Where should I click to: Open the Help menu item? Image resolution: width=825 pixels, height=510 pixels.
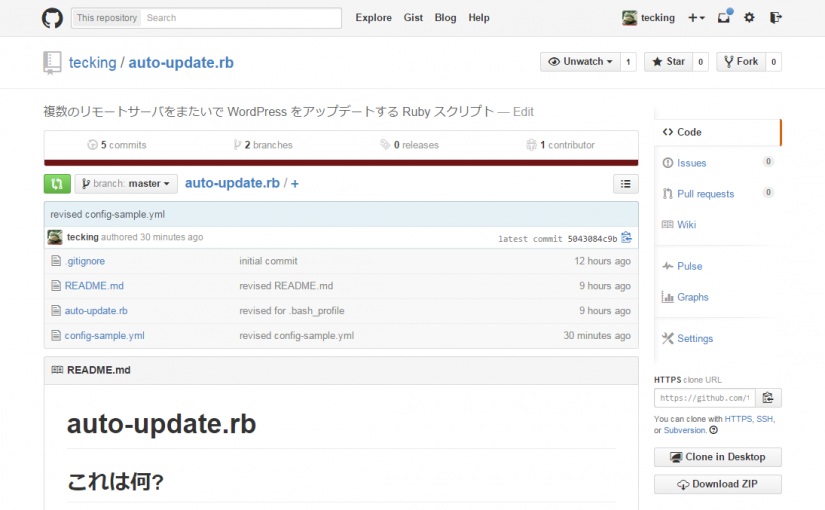coord(479,17)
